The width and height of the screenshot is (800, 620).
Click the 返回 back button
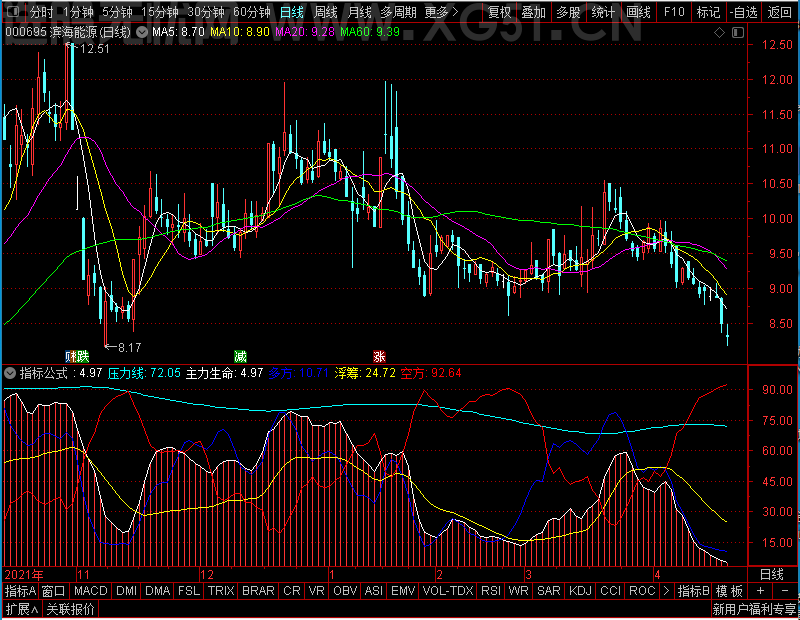coord(780,12)
